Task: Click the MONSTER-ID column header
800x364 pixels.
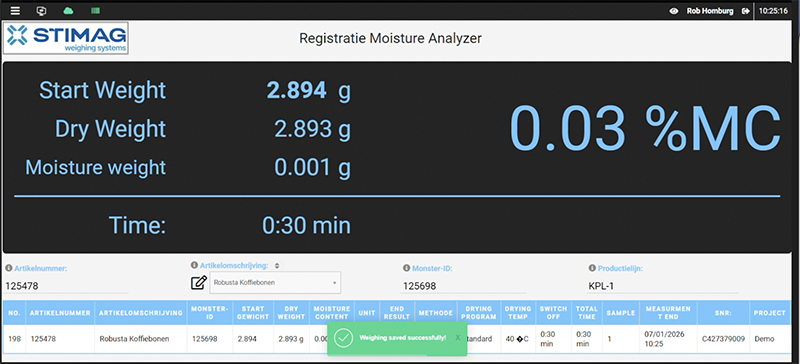Action: pyautogui.click(x=210, y=312)
